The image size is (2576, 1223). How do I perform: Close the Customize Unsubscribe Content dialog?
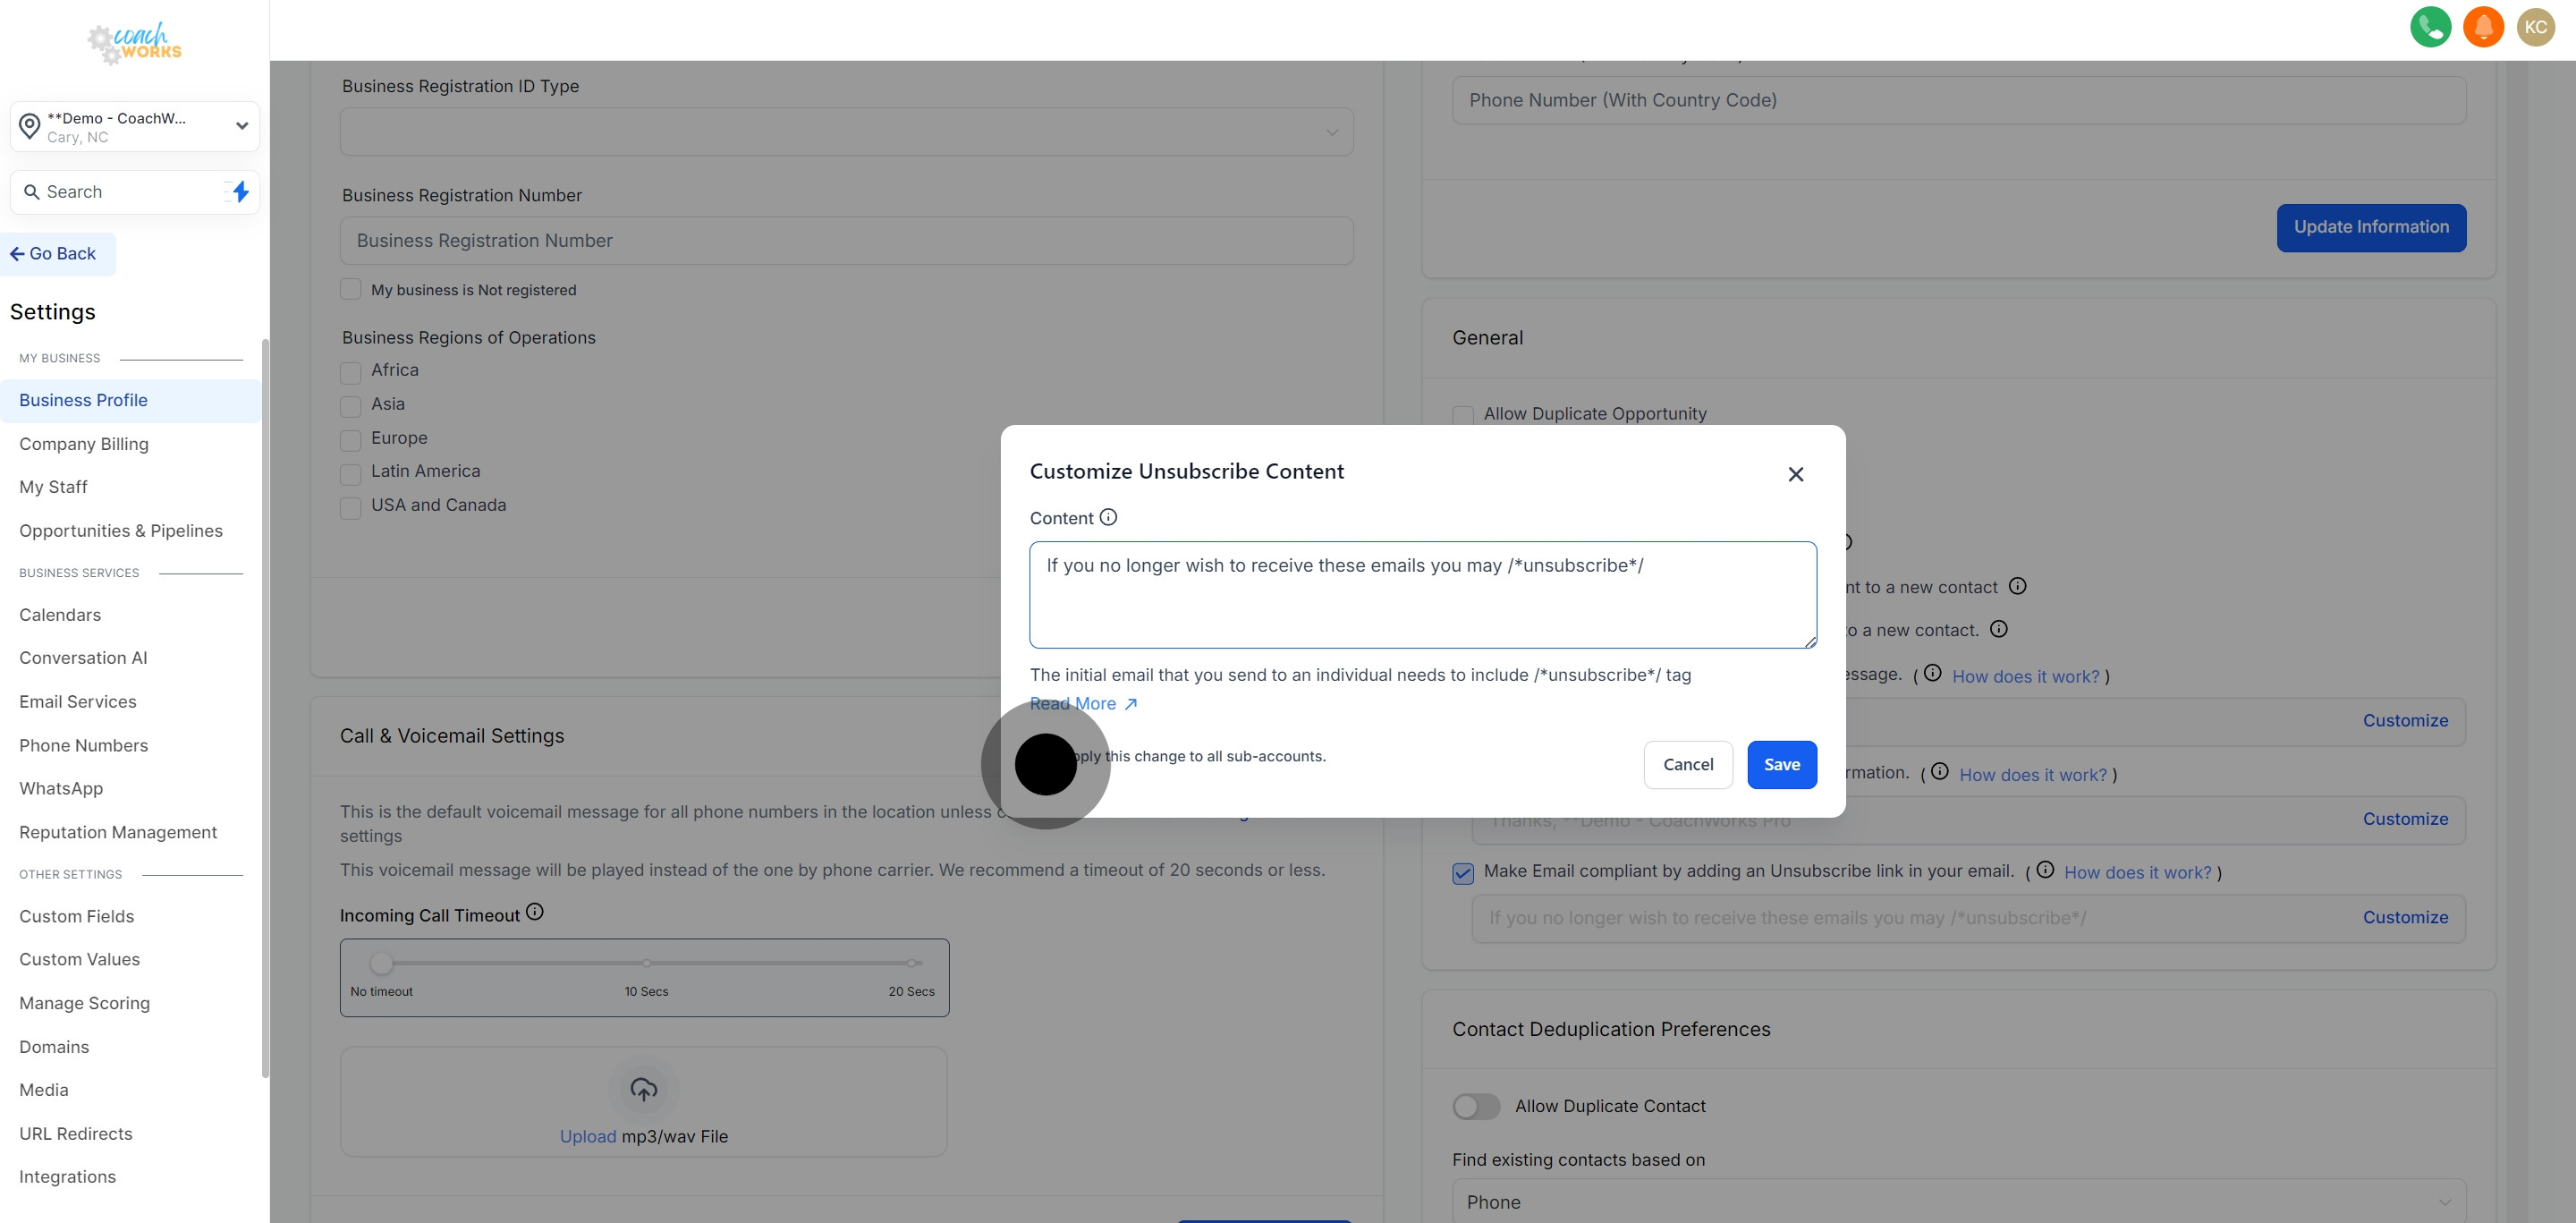[x=1795, y=474]
